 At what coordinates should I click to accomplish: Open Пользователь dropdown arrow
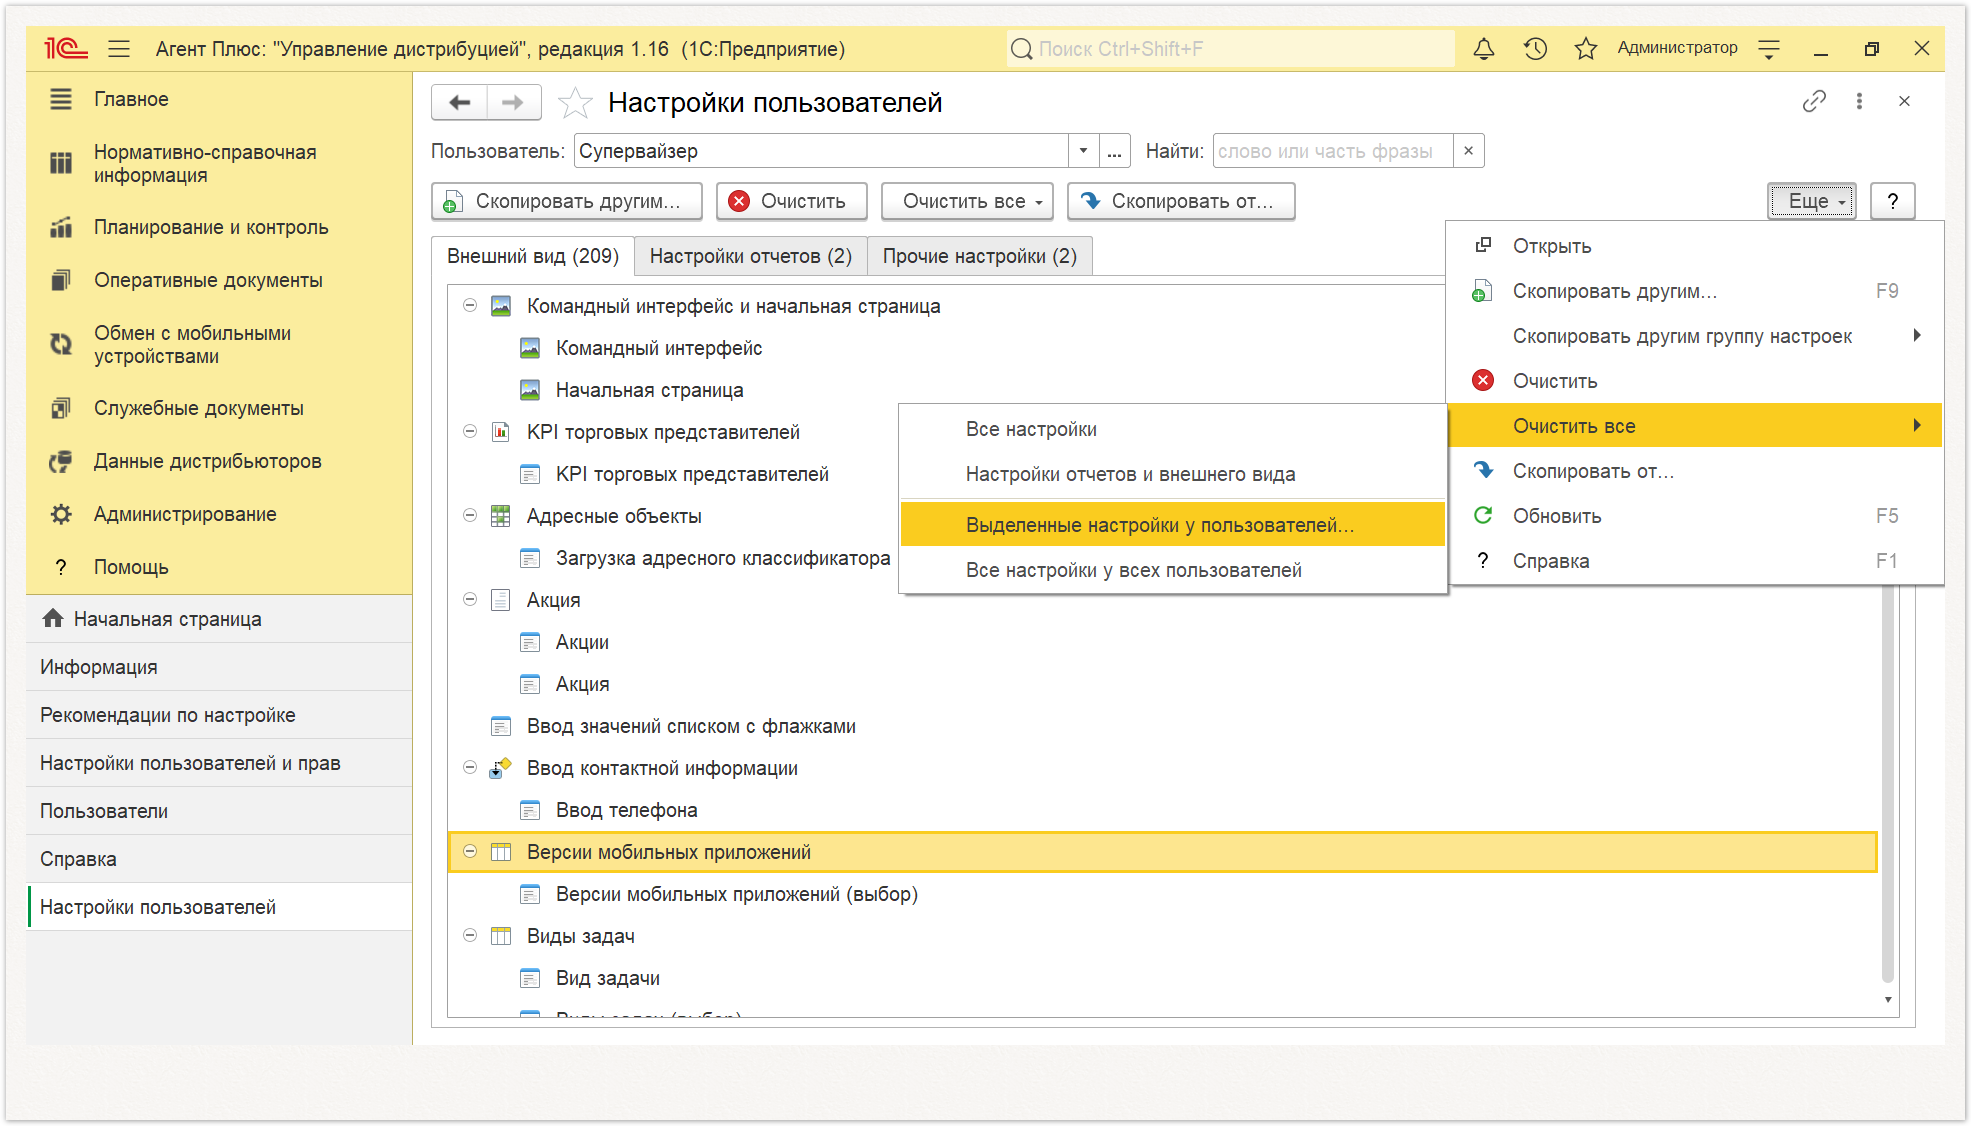pyautogui.click(x=1083, y=151)
